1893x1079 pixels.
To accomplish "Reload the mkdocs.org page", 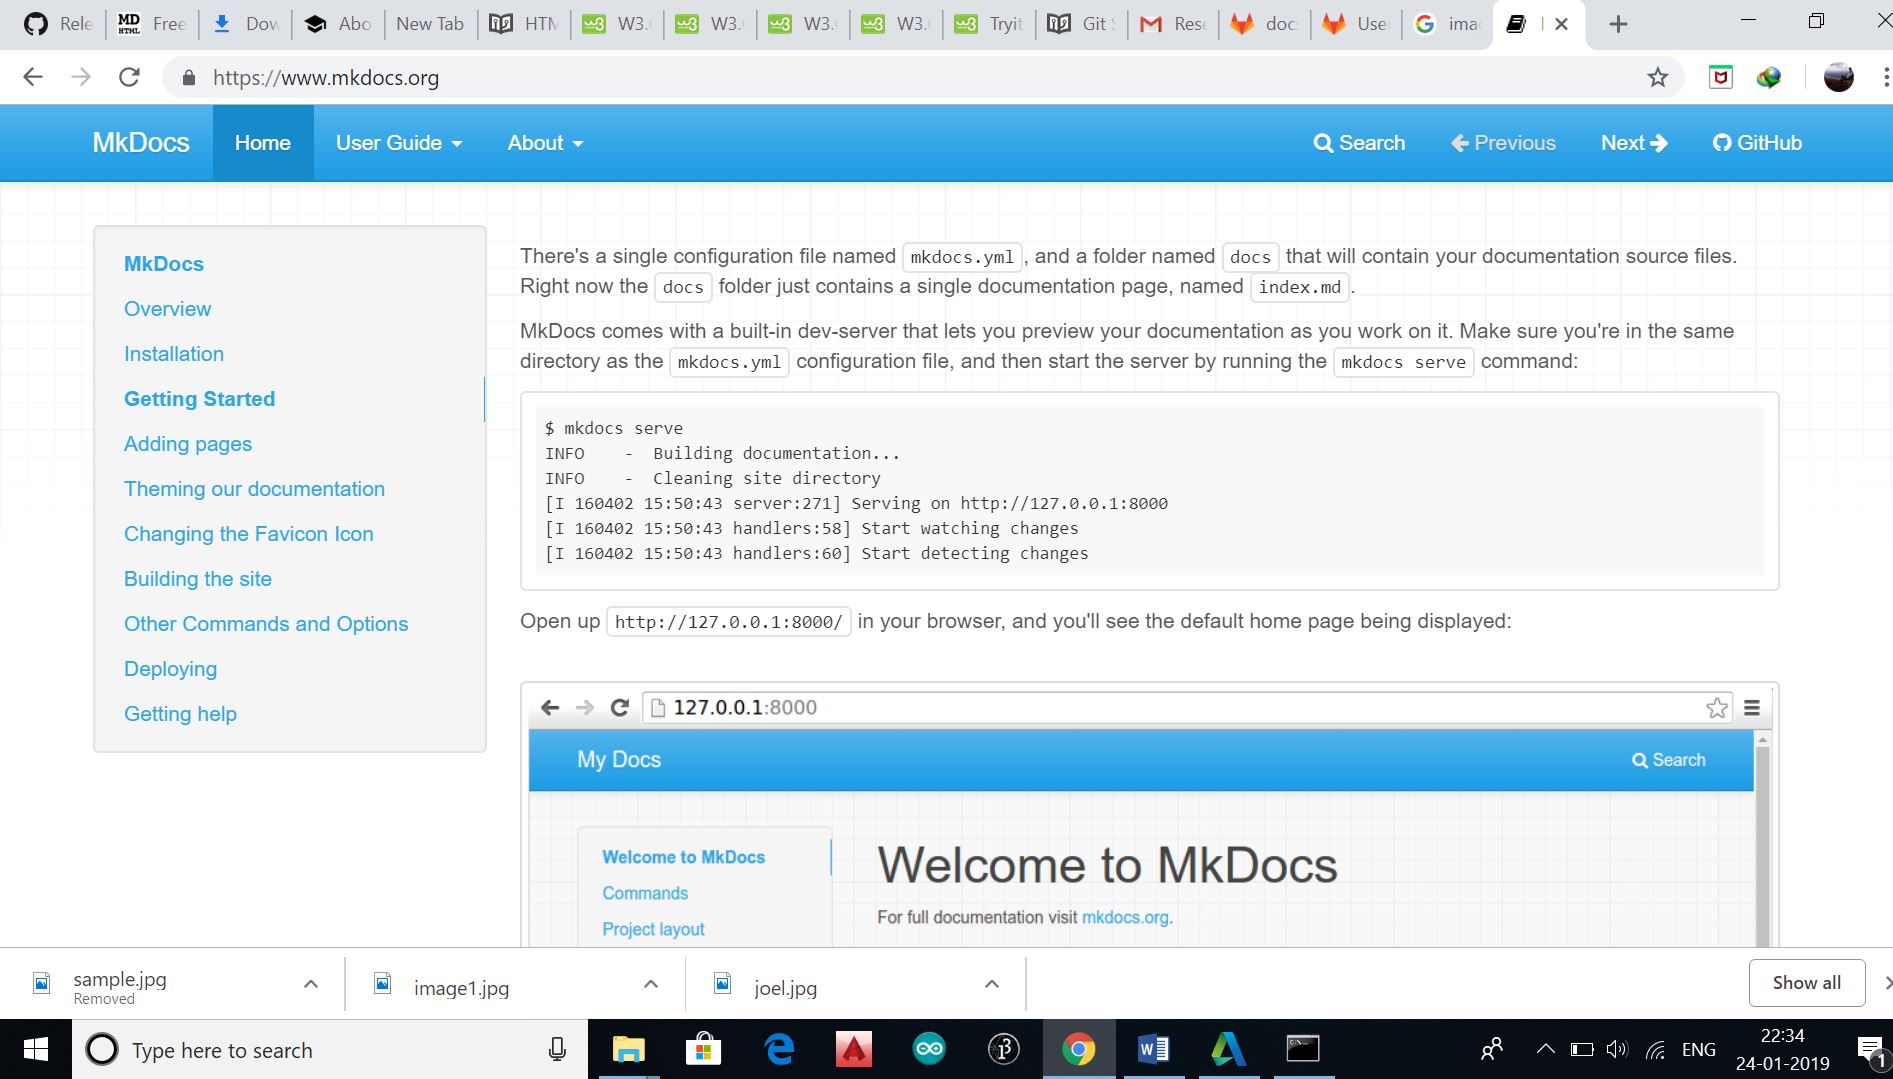I will click(x=129, y=77).
